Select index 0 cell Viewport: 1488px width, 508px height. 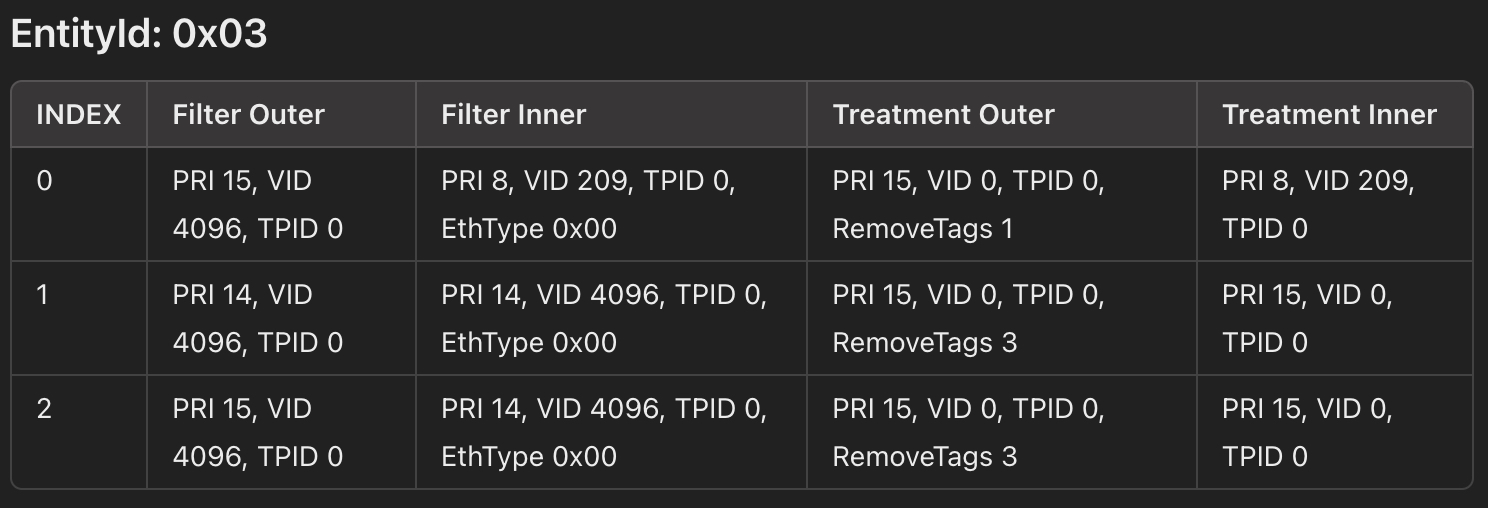[x=79, y=204]
